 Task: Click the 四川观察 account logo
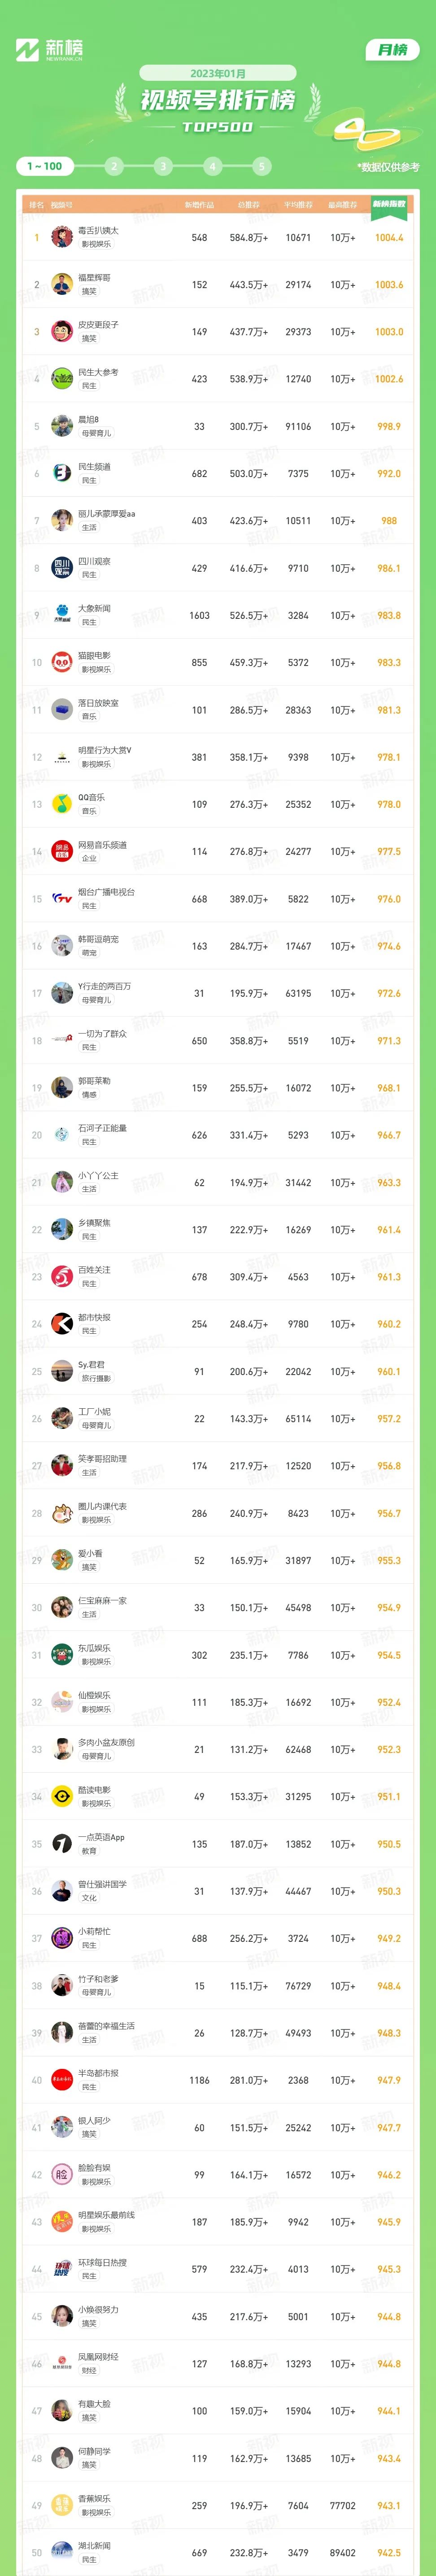pos(62,568)
